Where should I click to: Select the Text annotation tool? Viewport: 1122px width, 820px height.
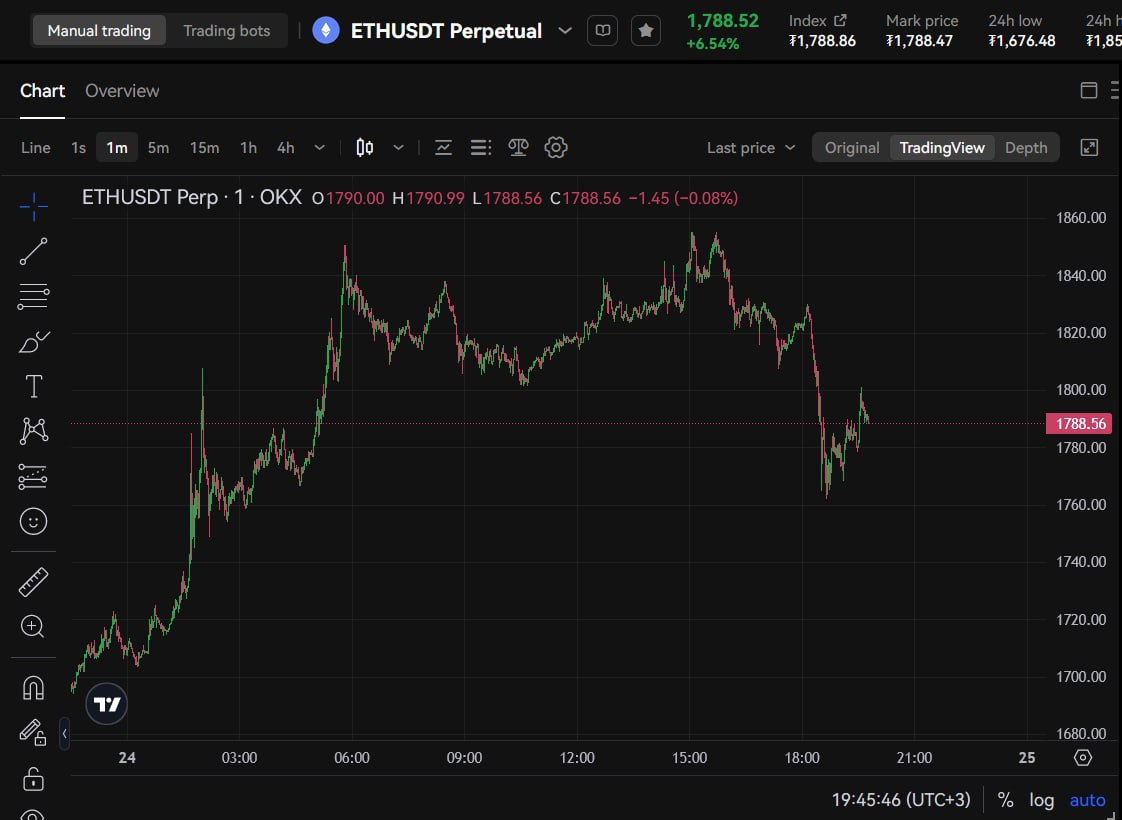pyautogui.click(x=33, y=386)
